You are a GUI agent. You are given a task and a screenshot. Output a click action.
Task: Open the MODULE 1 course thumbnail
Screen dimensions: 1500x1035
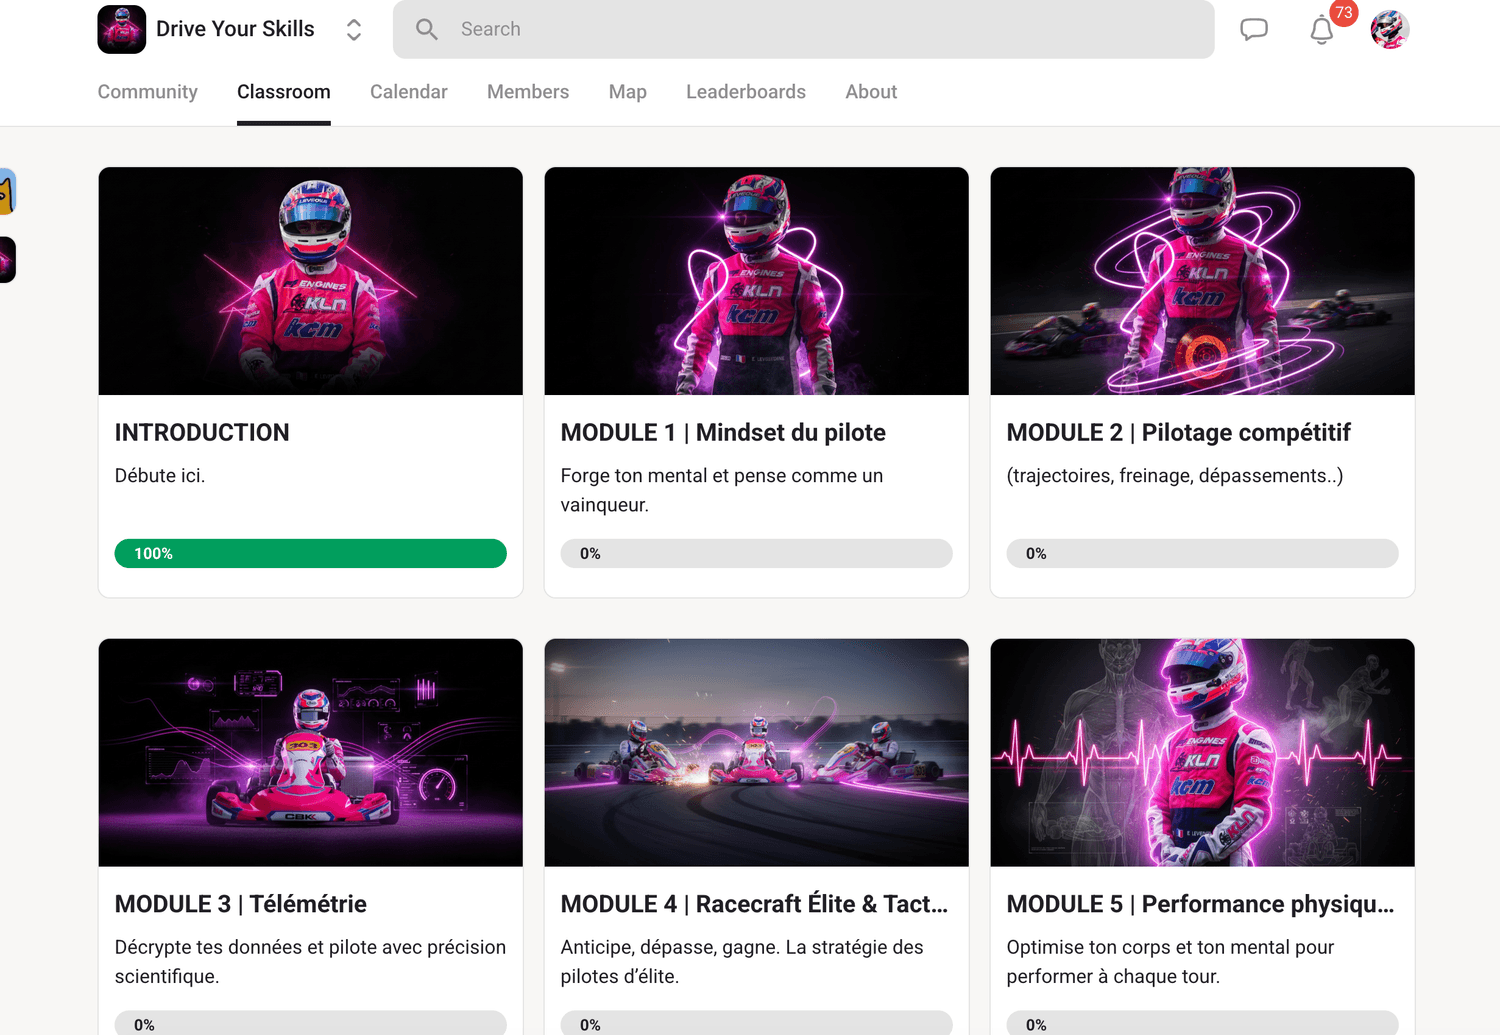pyautogui.click(x=757, y=281)
